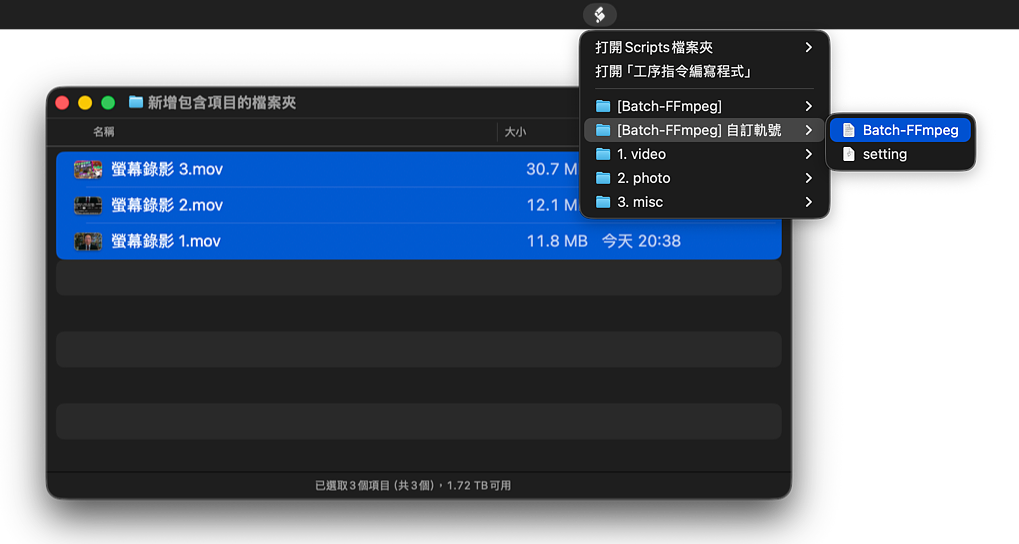
Task: Click the Batch-FFmpeg script file icon
Action: 848,130
